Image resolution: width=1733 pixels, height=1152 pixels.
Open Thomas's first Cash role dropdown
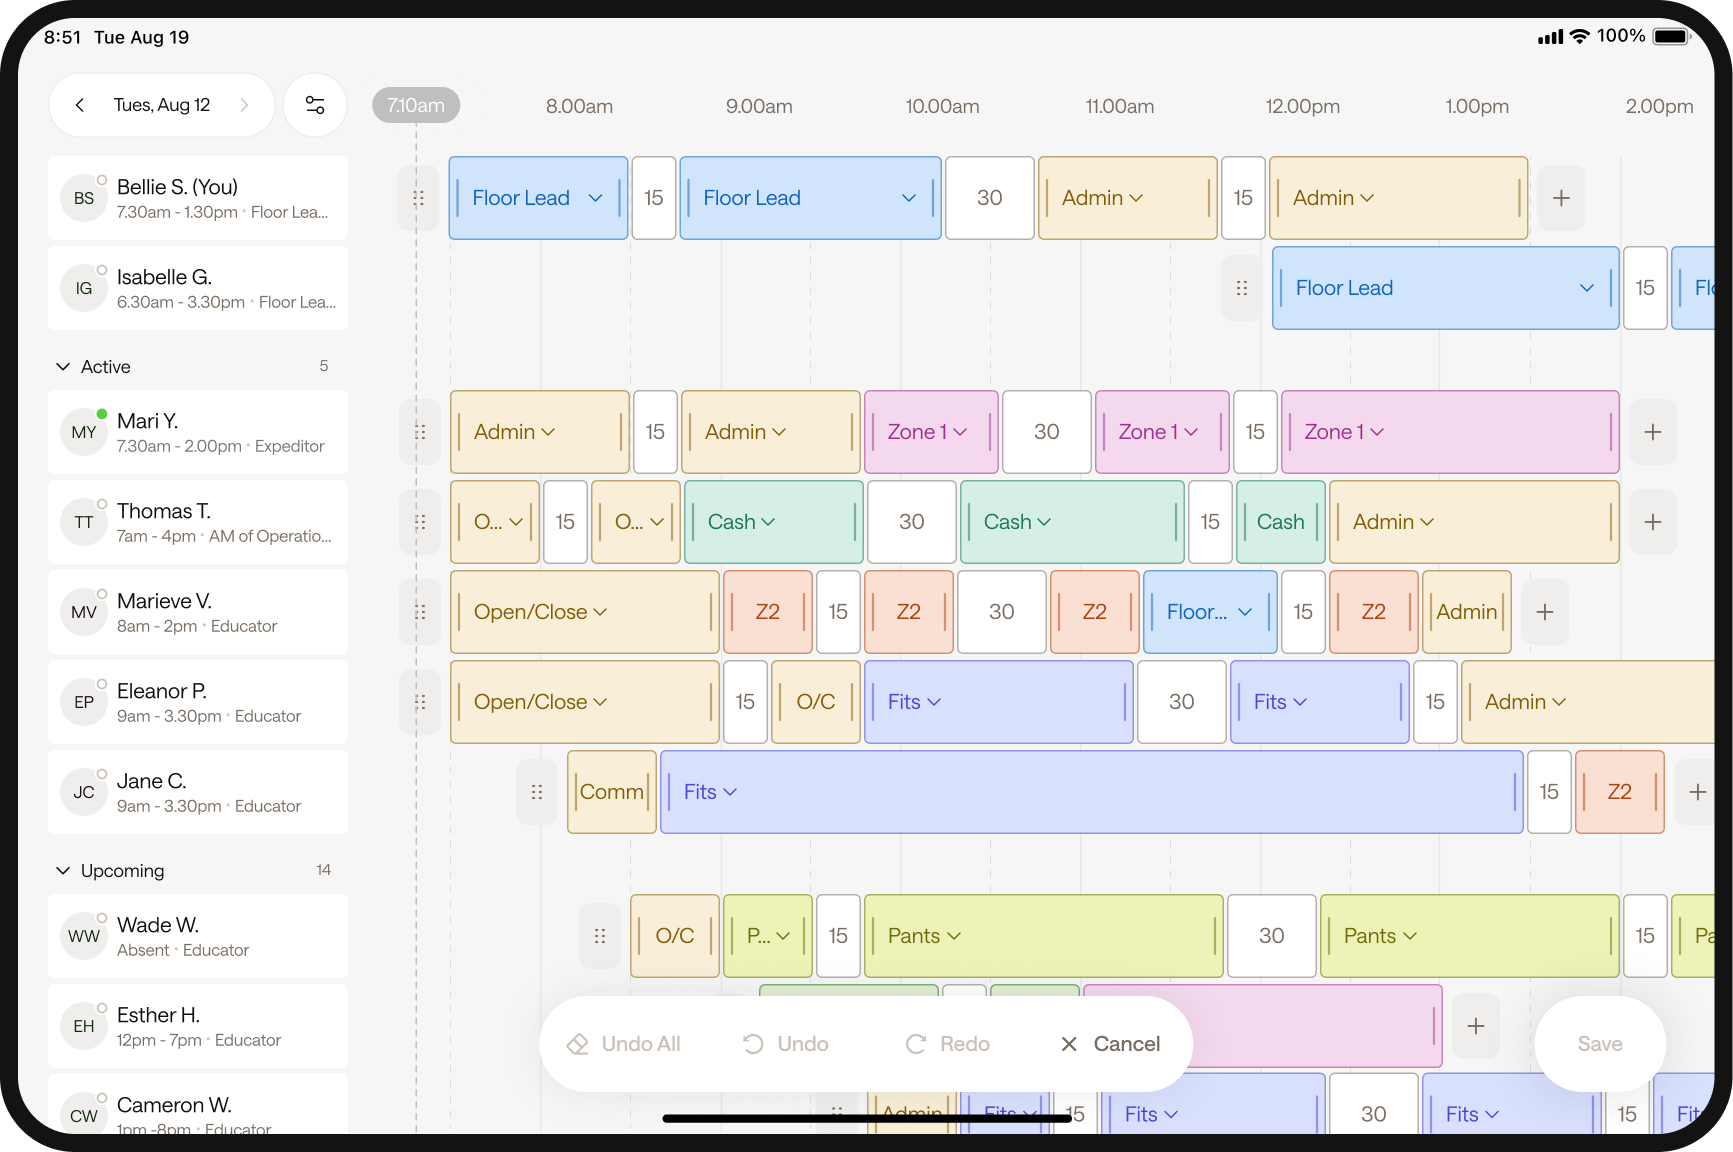pyautogui.click(x=768, y=522)
